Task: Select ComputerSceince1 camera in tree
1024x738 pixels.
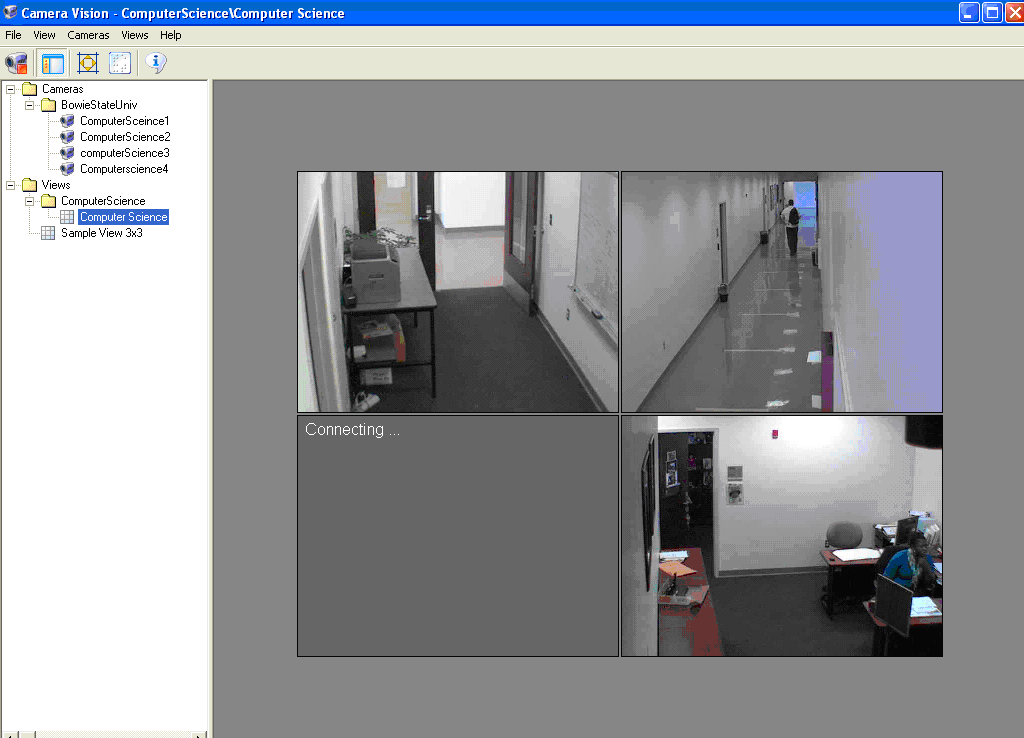Action: coord(125,121)
